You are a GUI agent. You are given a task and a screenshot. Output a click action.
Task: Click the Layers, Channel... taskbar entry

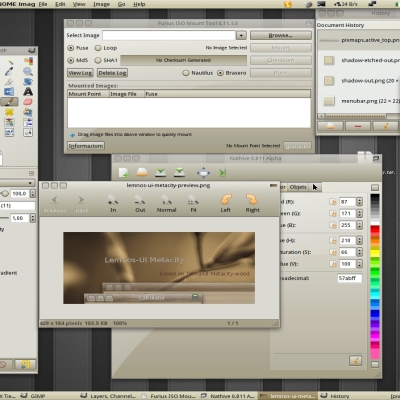coord(109,396)
